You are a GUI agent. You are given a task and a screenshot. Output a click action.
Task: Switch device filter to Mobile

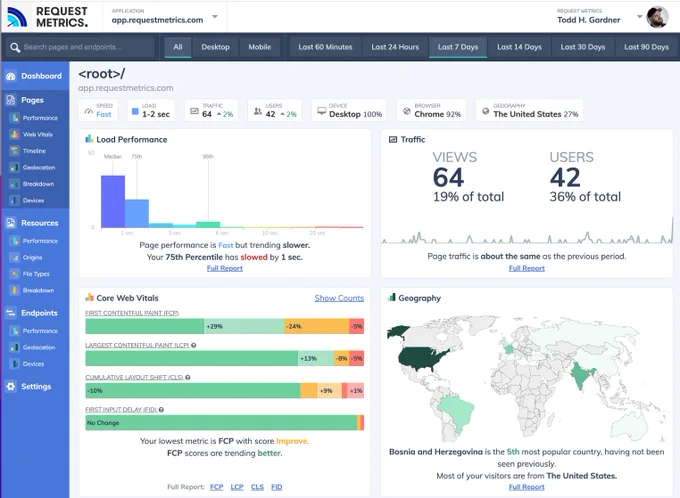(259, 47)
